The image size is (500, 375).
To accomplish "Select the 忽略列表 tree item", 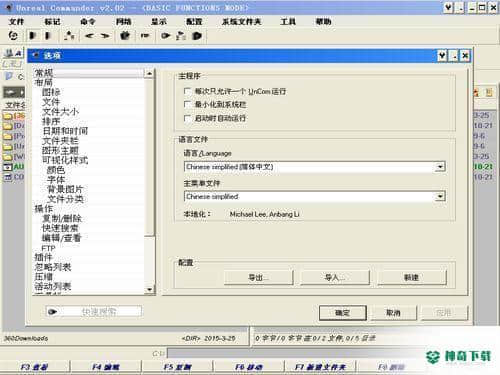I will click(53, 267).
